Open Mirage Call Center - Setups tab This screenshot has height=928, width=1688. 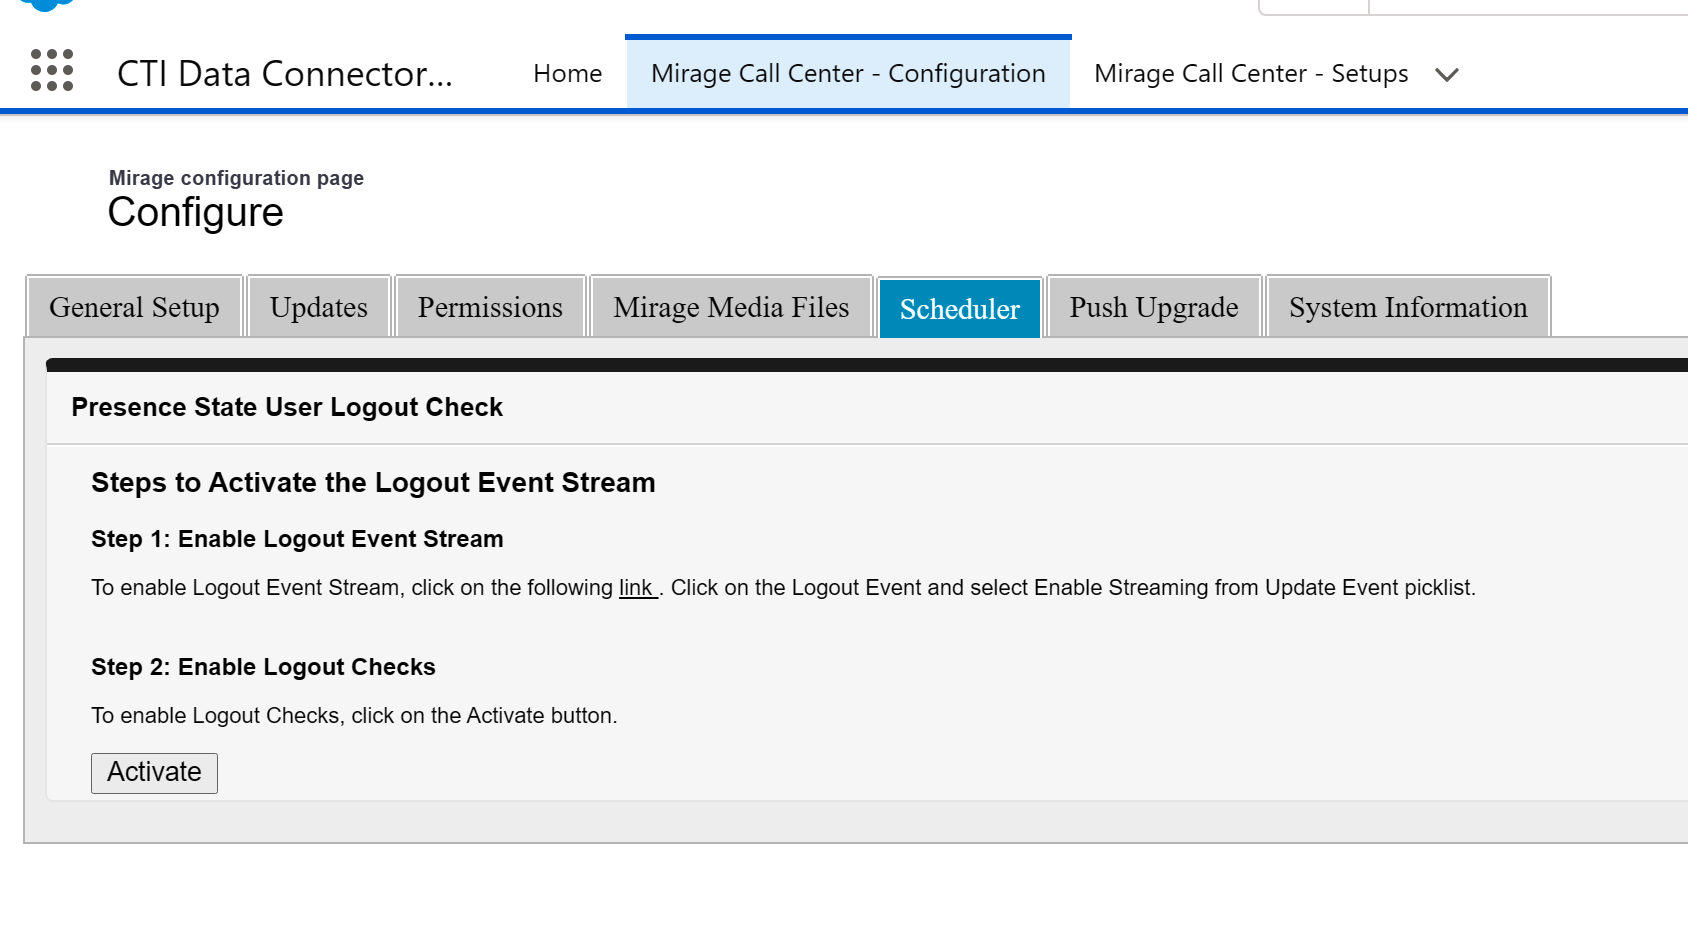[x=1251, y=74]
